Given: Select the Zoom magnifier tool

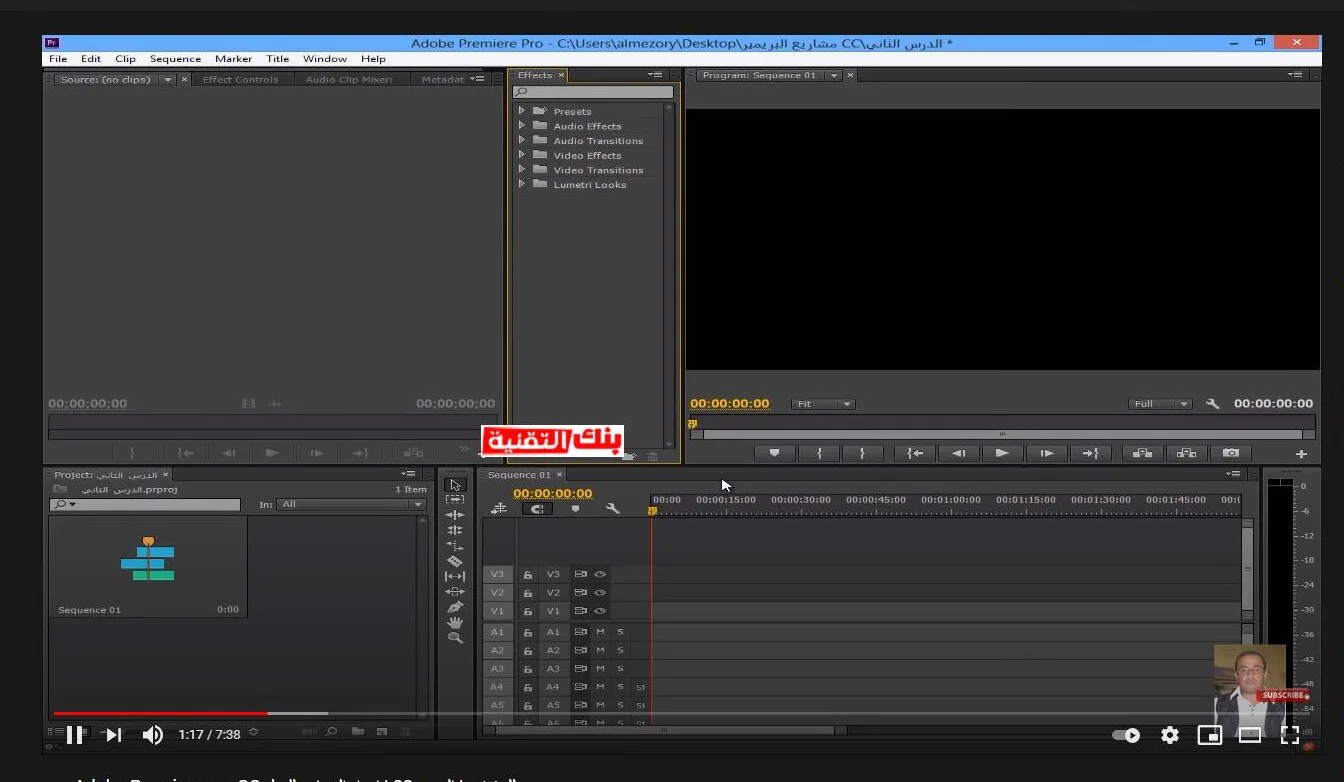Looking at the screenshot, I should (x=455, y=637).
